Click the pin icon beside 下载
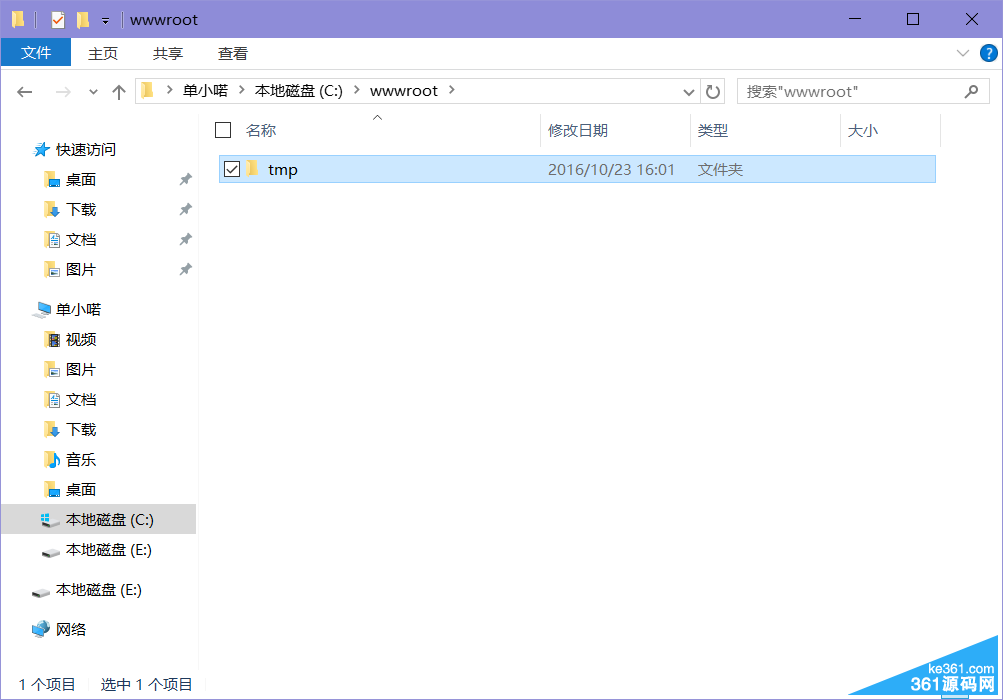 (x=186, y=210)
